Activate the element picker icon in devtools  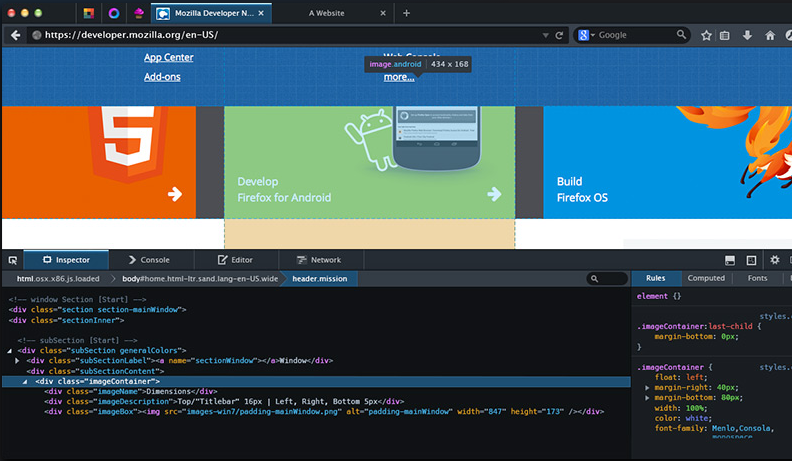pyautogui.click(x=13, y=260)
